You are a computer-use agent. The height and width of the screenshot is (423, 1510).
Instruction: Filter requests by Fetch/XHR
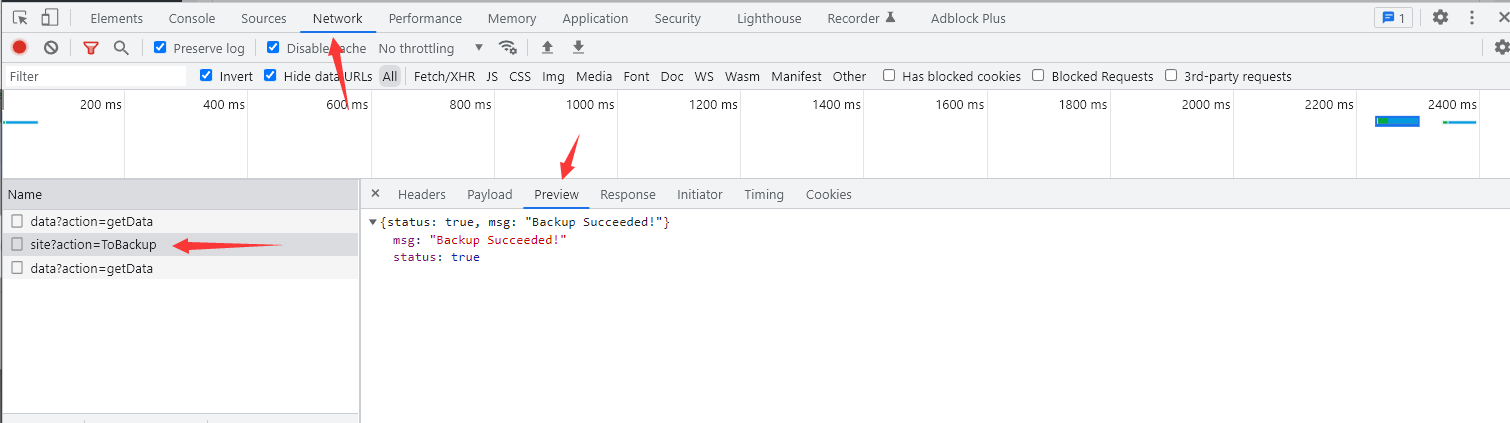tap(444, 76)
